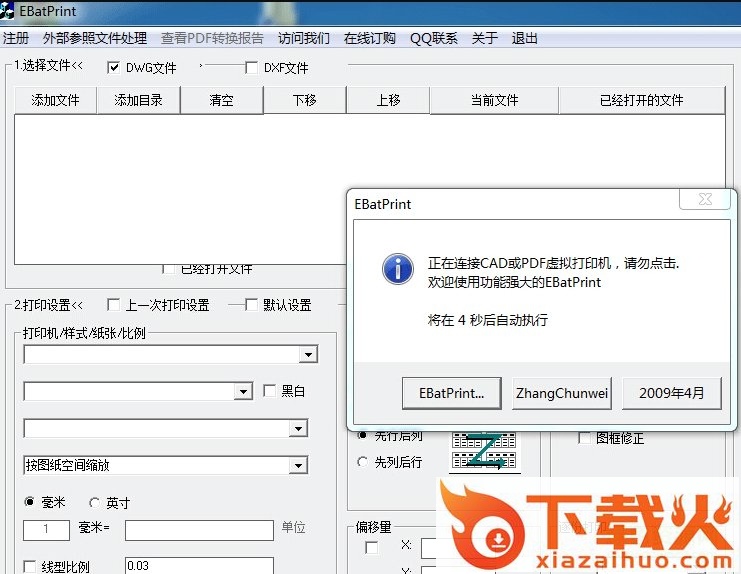The width and height of the screenshot is (741, 574).
Task: Click the 添加文件 button
Action: click(55, 100)
